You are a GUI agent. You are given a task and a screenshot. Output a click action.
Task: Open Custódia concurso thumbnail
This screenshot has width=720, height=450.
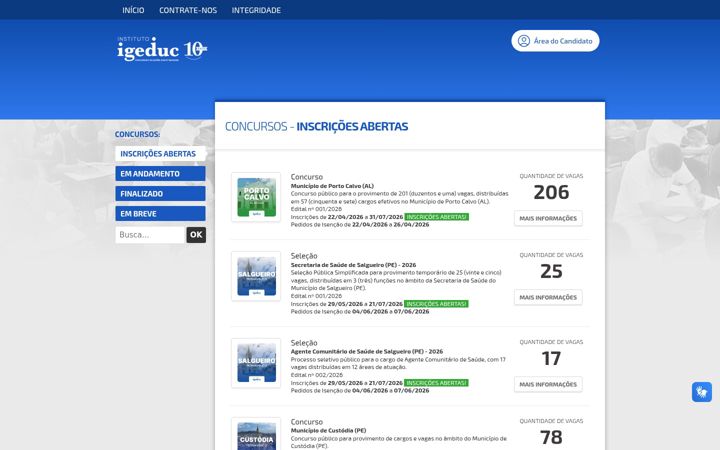pyautogui.click(x=256, y=434)
